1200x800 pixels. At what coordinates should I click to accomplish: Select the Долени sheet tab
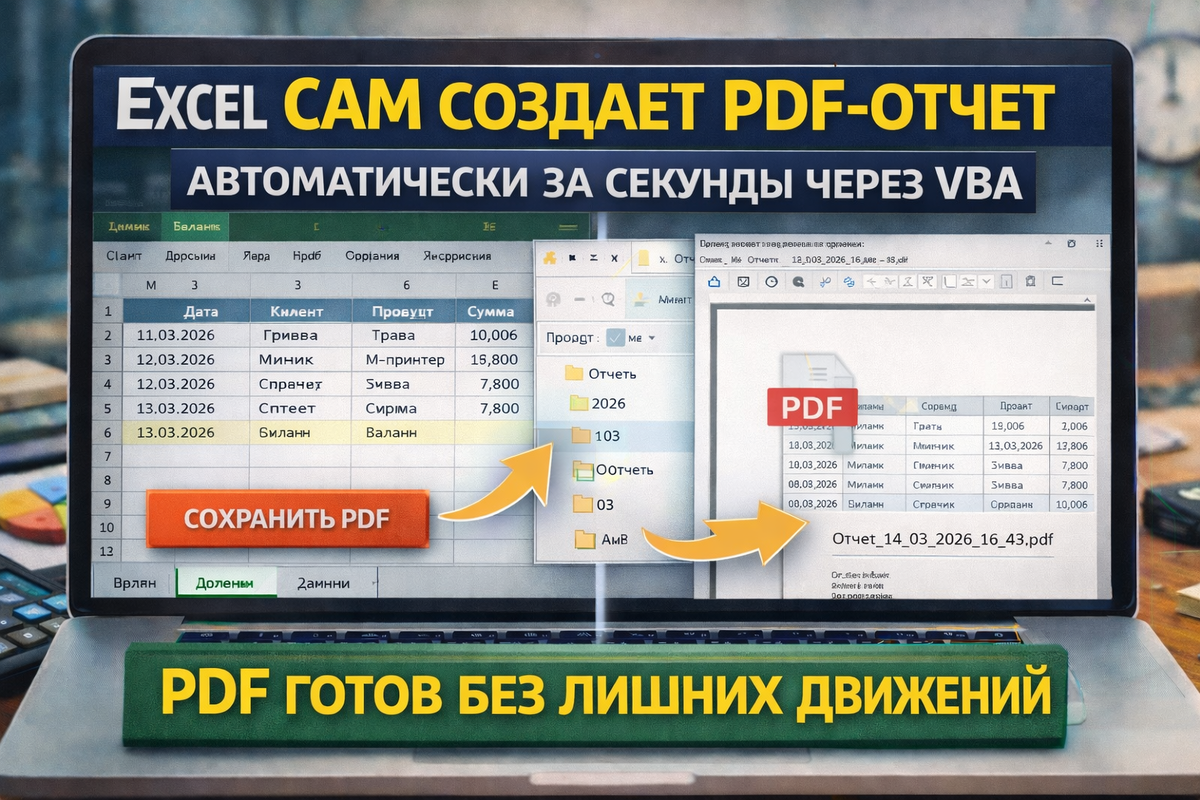point(225,583)
